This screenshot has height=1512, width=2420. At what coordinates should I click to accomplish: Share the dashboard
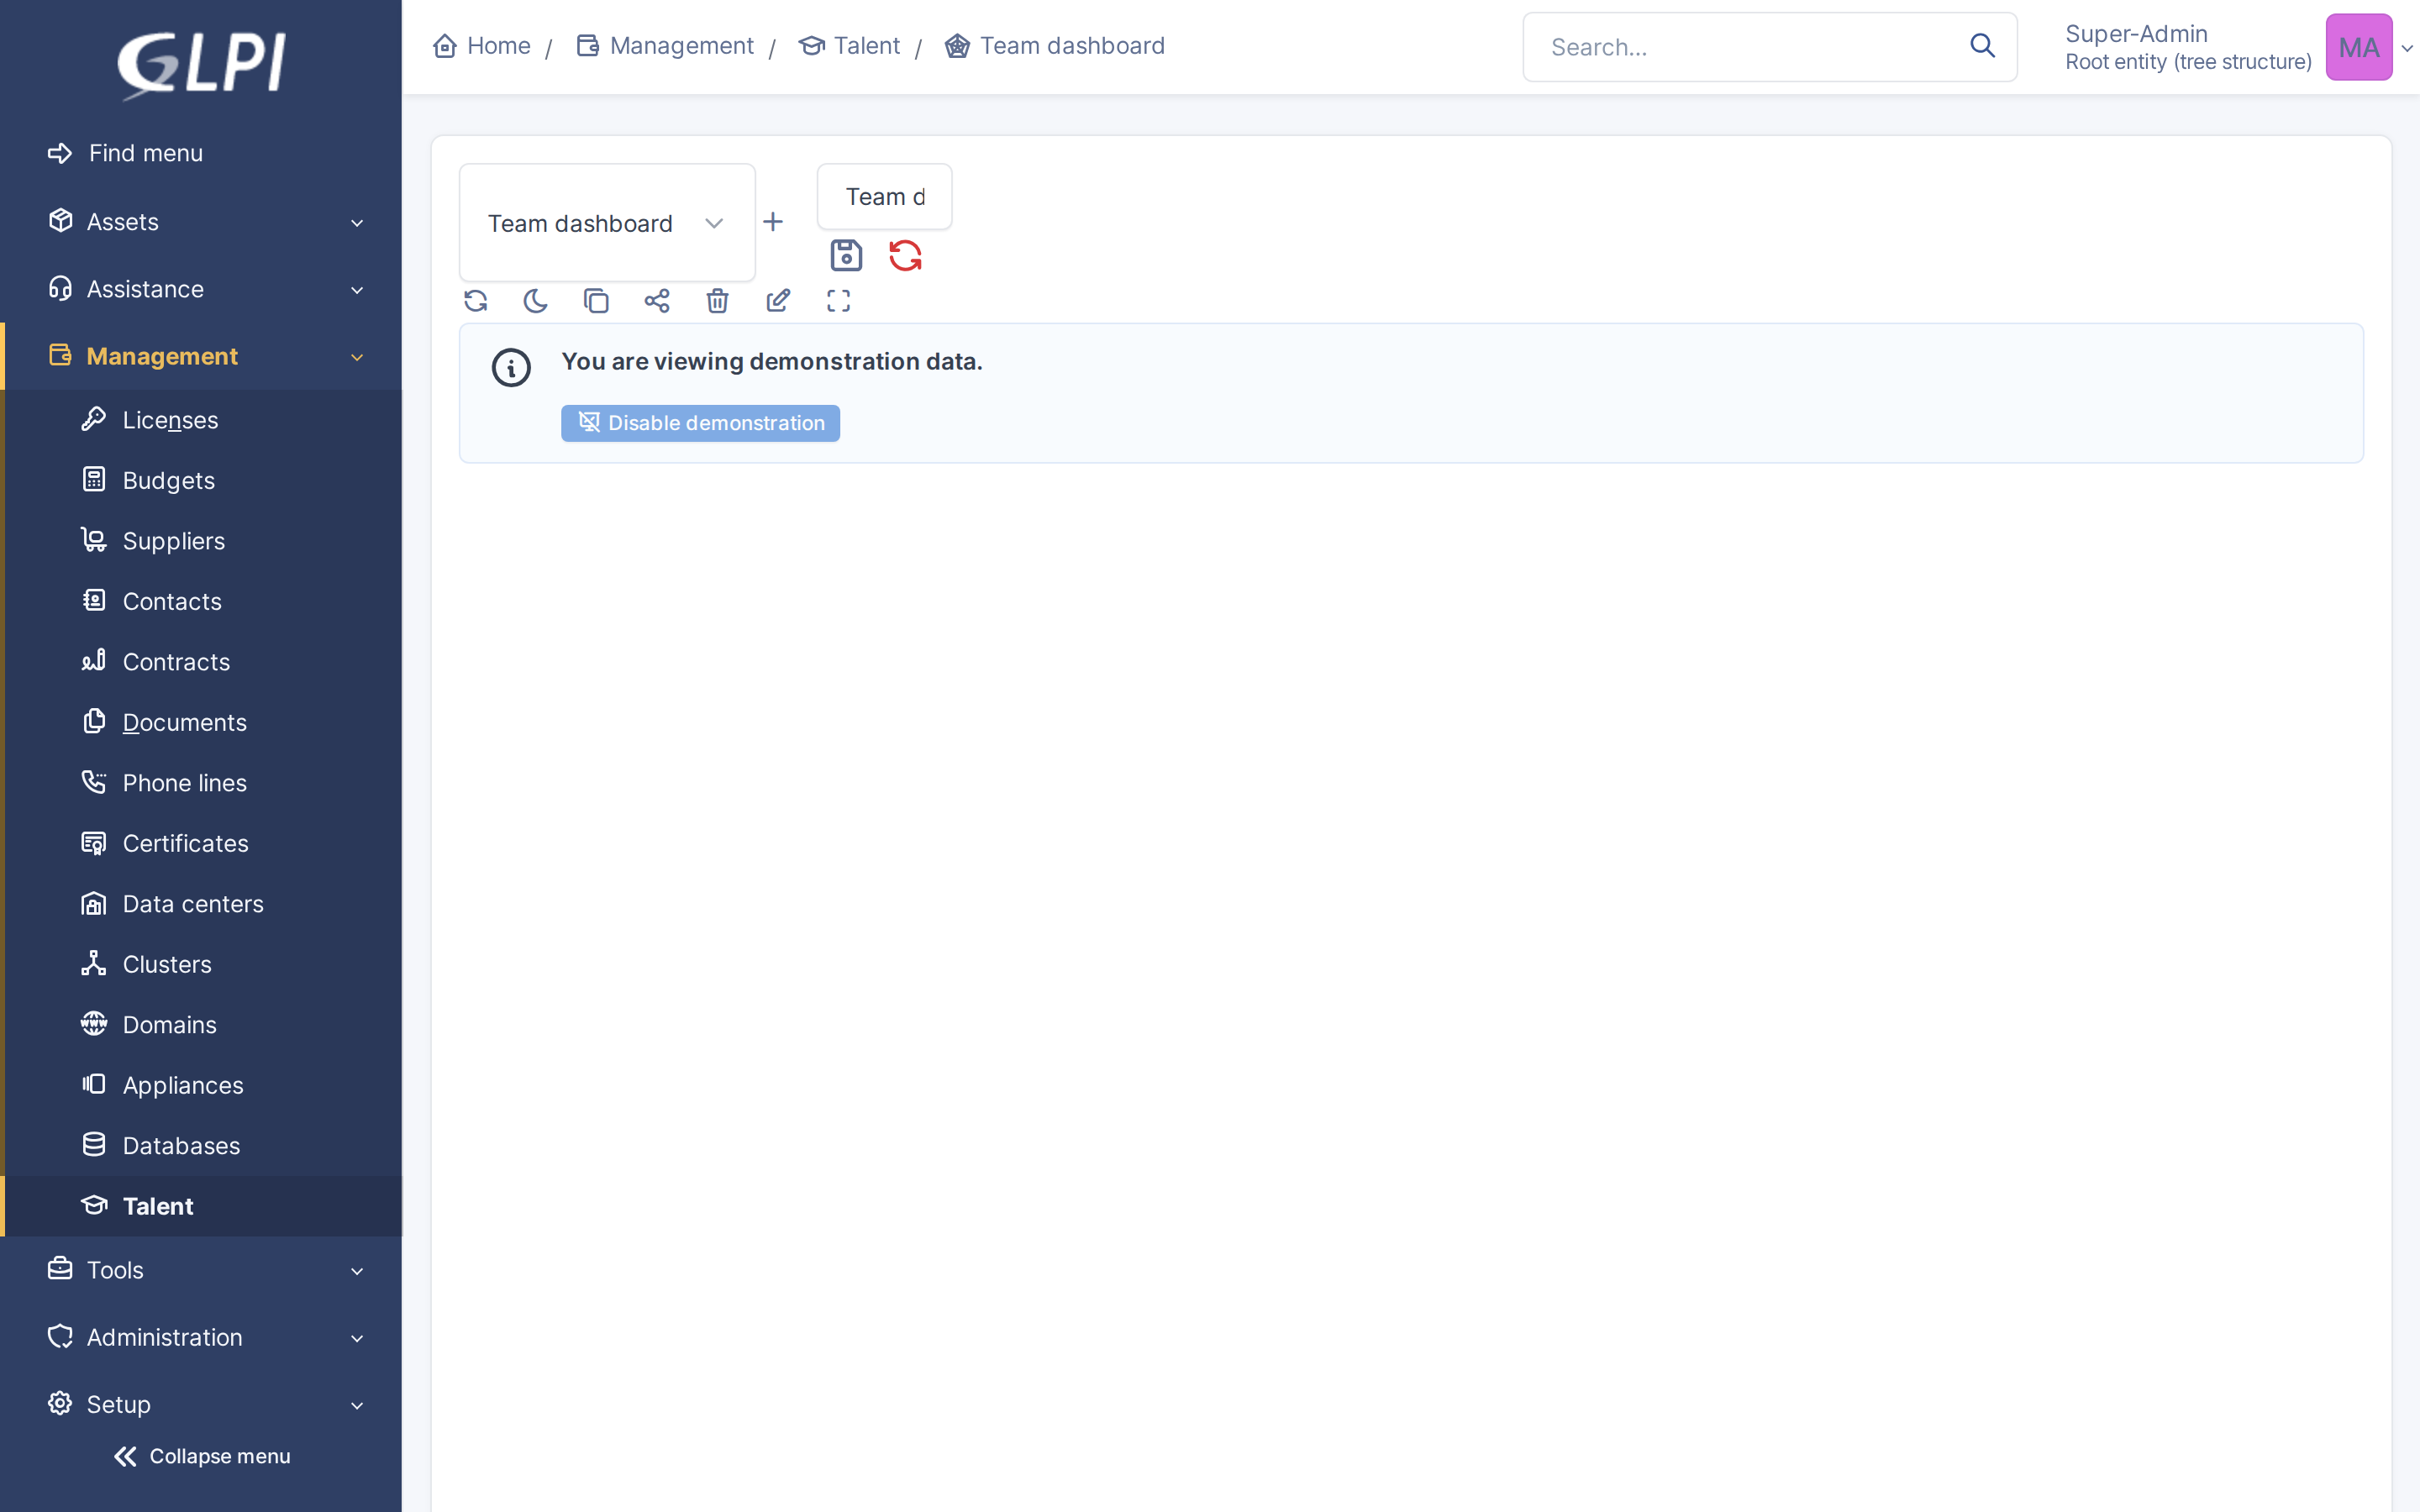click(x=657, y=301)
